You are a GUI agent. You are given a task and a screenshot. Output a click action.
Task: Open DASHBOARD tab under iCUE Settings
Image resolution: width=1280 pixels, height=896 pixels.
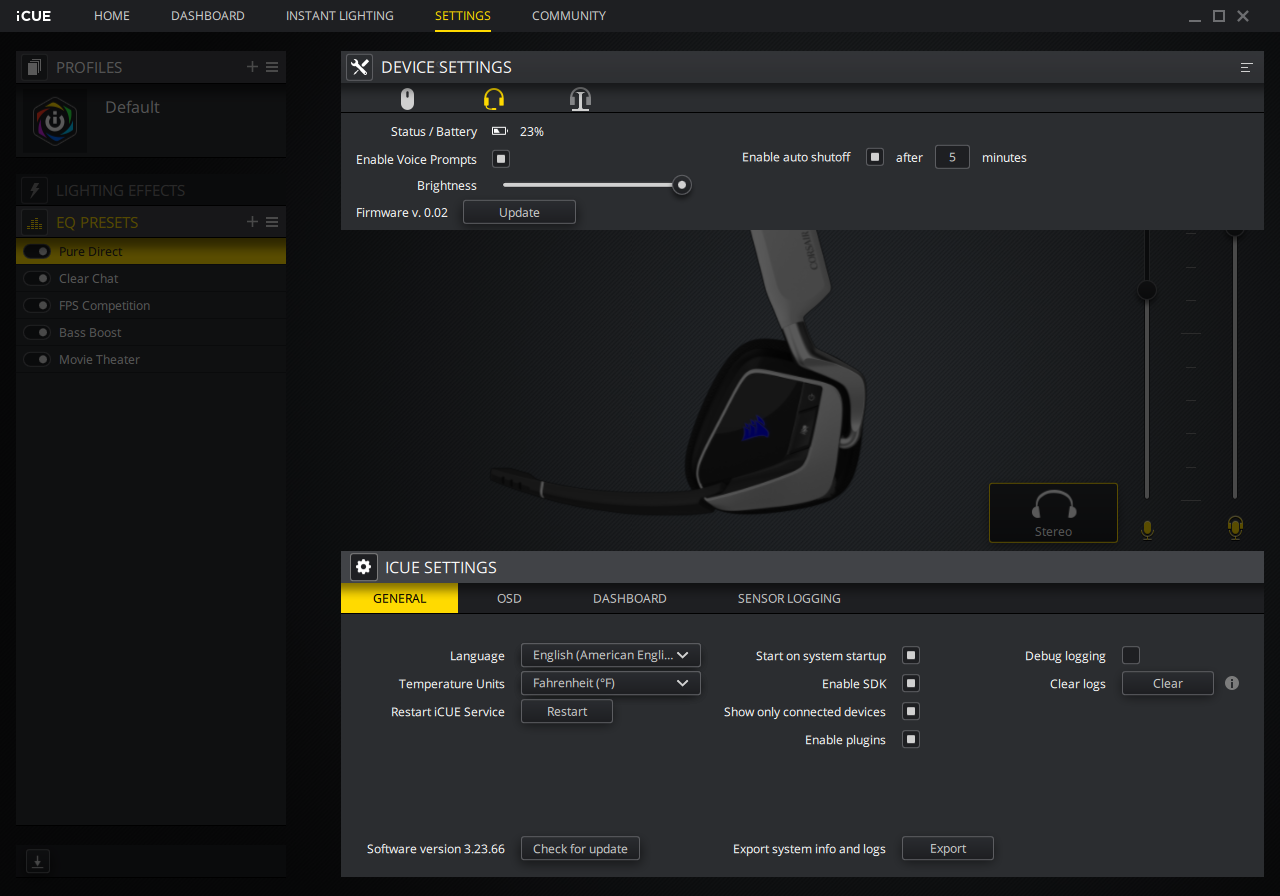[x=630, y=598]
